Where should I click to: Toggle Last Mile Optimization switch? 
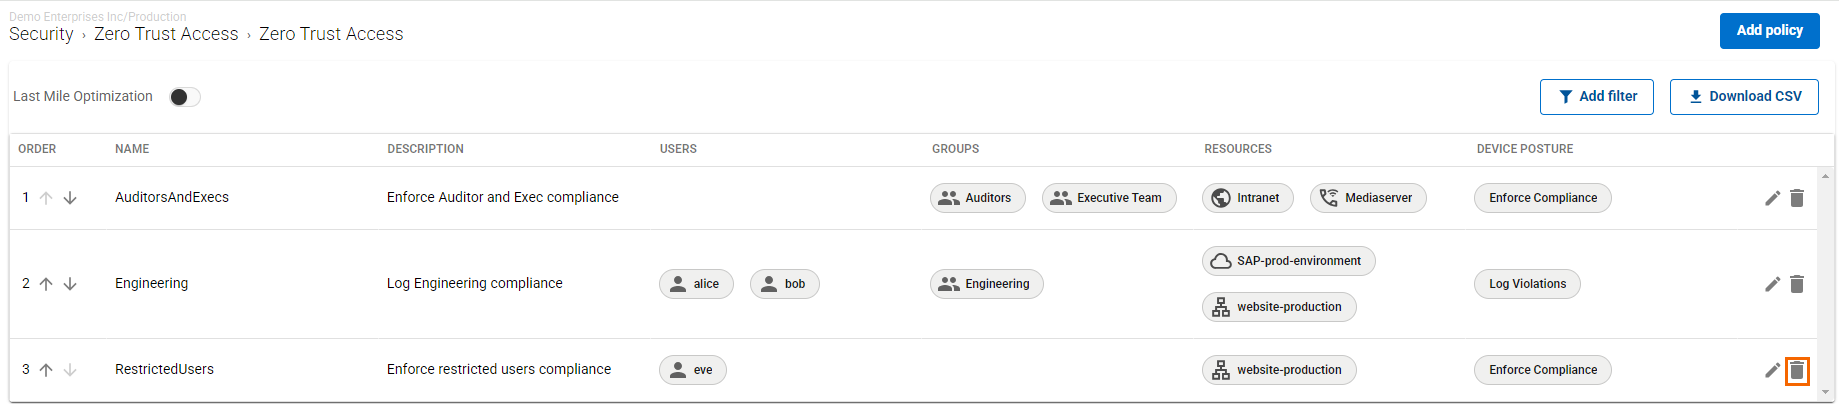pyautogui.click(x=185, y=97)
